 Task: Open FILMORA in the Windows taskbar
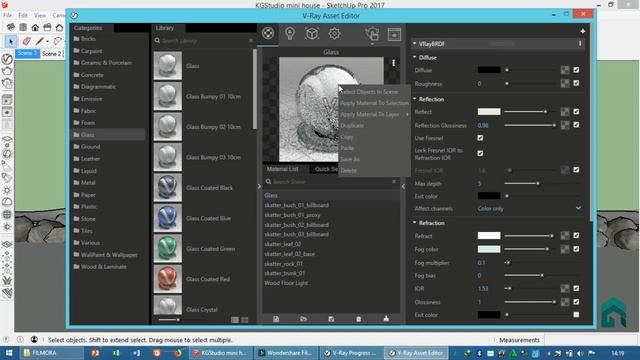click(51, 353)
